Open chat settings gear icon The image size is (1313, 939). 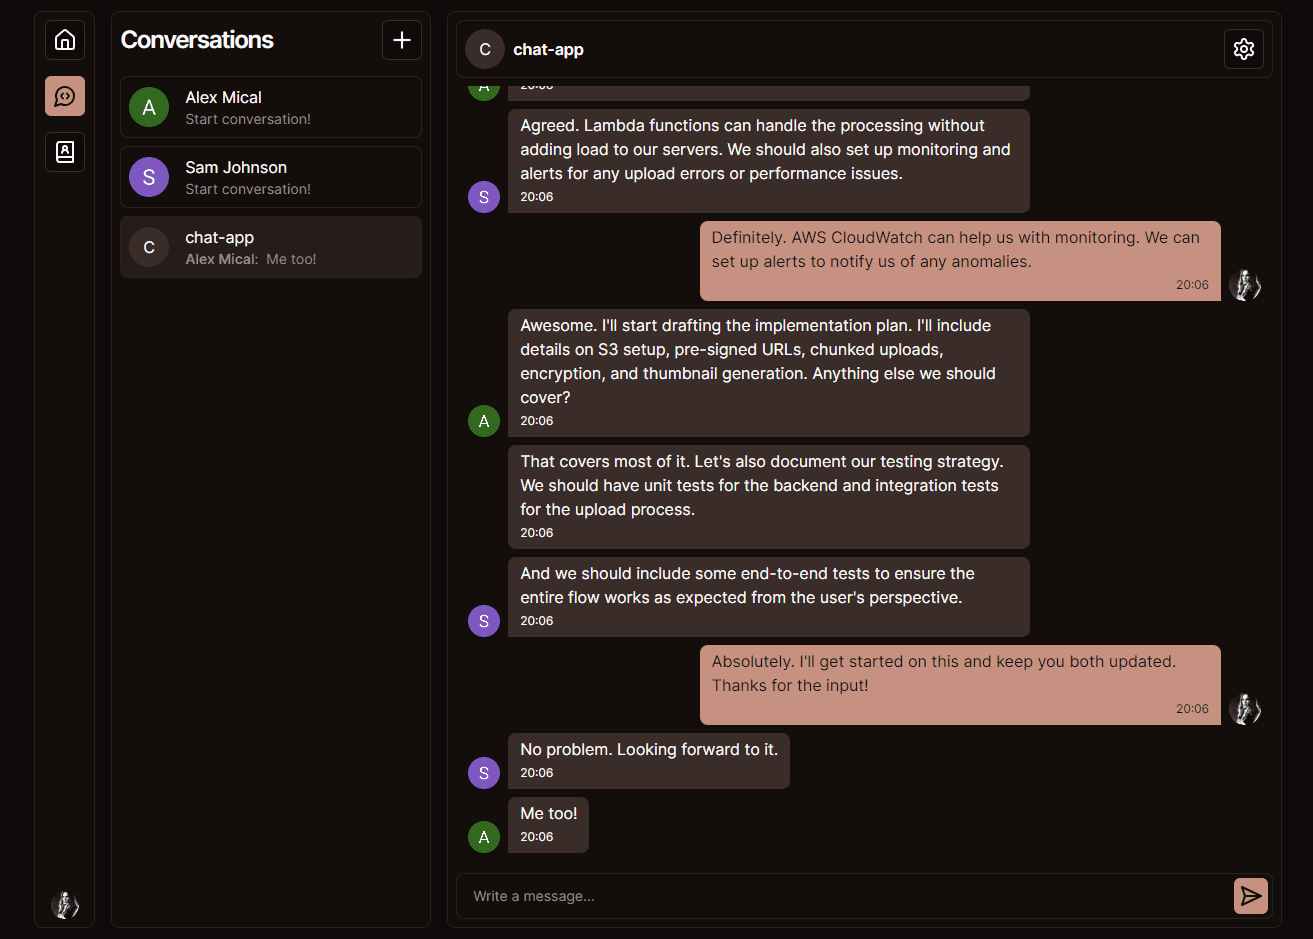click(x=1244, y=49)
